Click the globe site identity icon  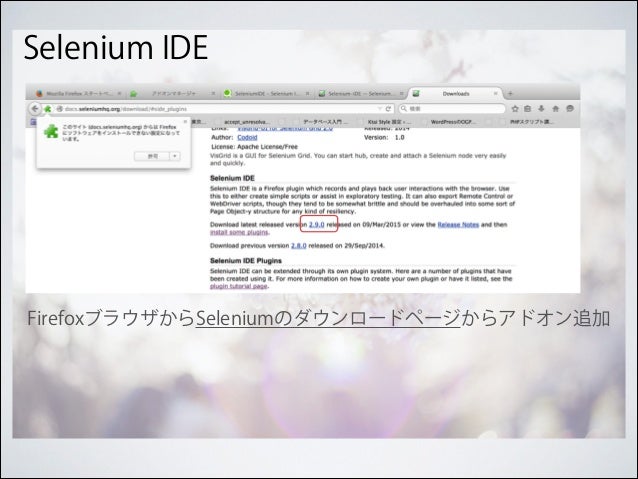59,109
